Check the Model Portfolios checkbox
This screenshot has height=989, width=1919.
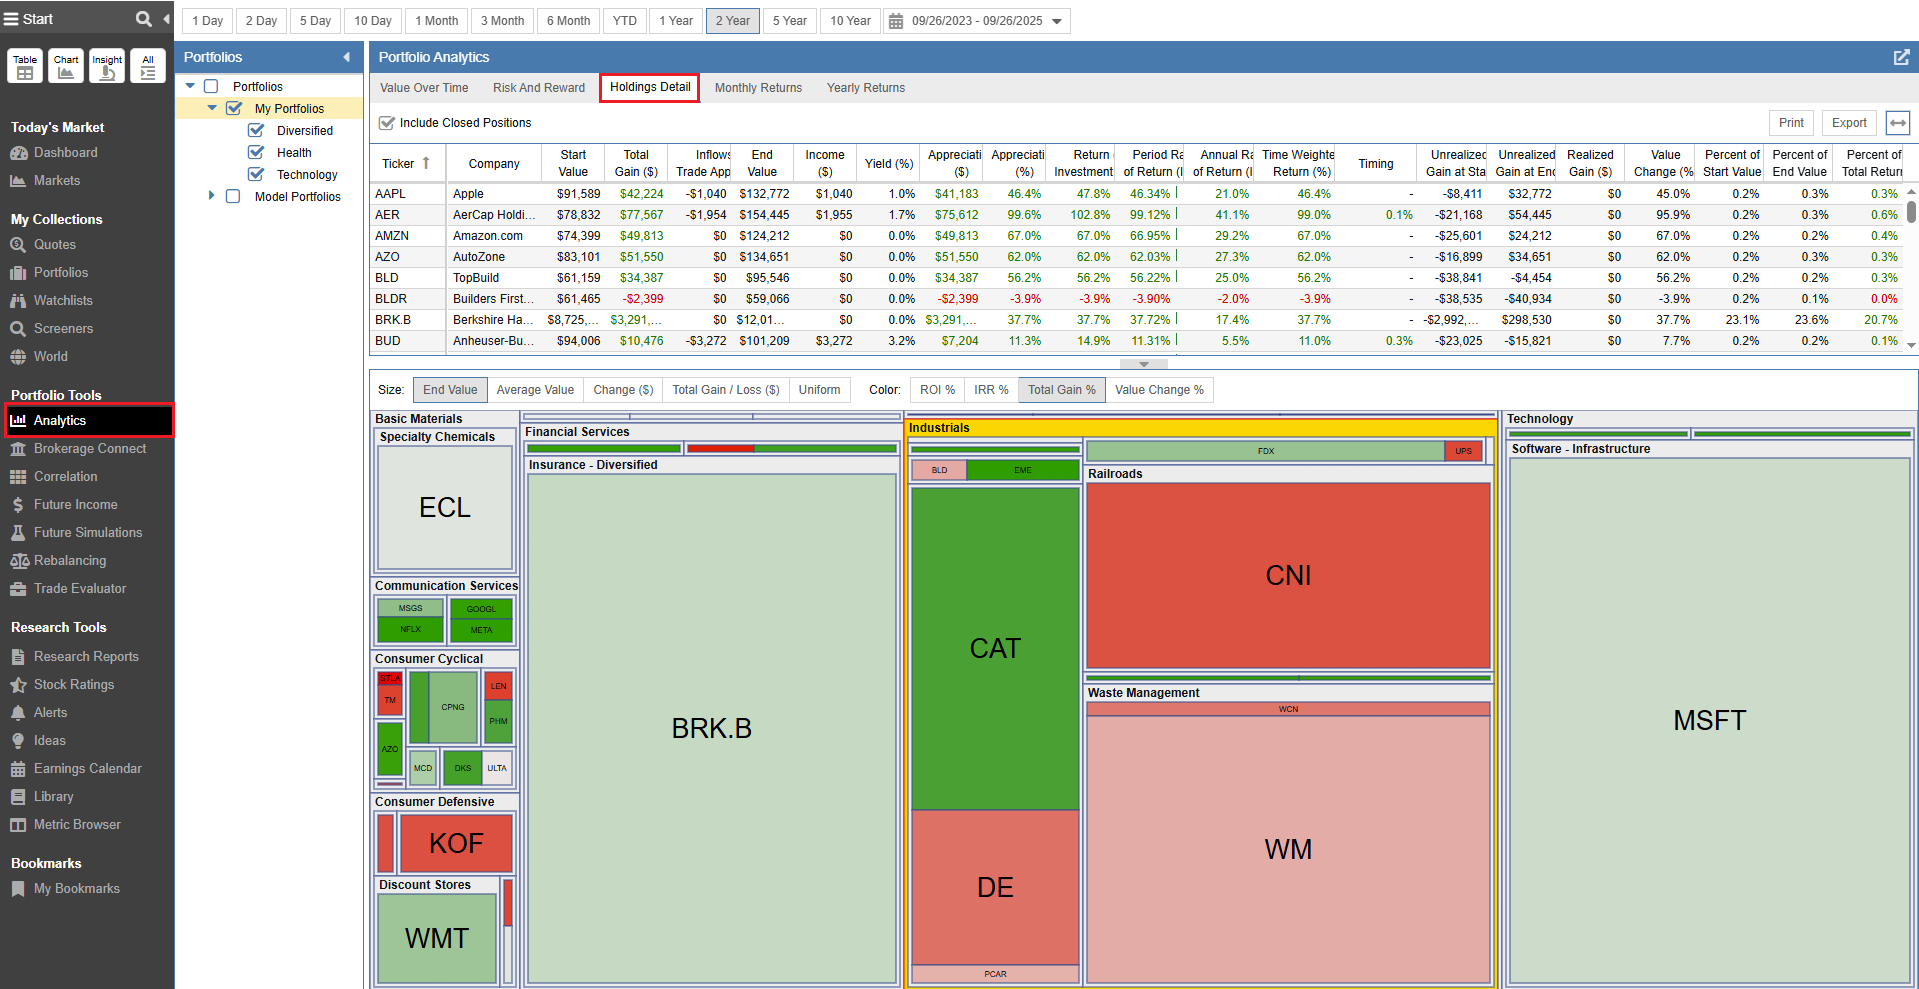point(233,197)
